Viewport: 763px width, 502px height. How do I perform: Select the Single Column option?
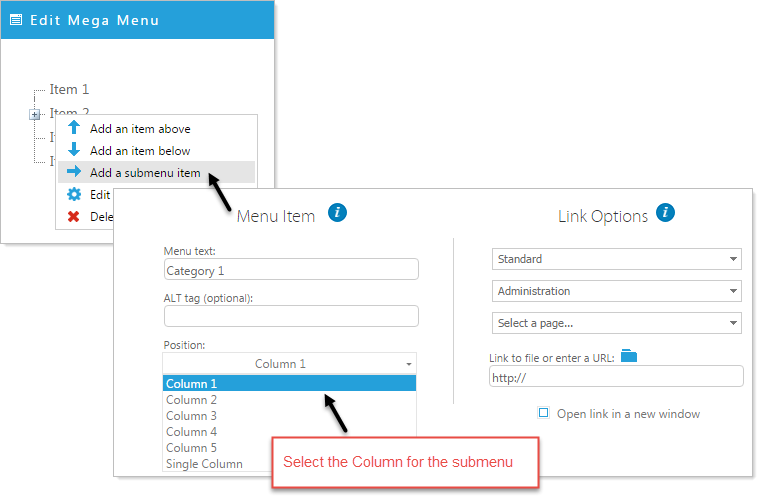pyautogui.click(x=204, y=464)
